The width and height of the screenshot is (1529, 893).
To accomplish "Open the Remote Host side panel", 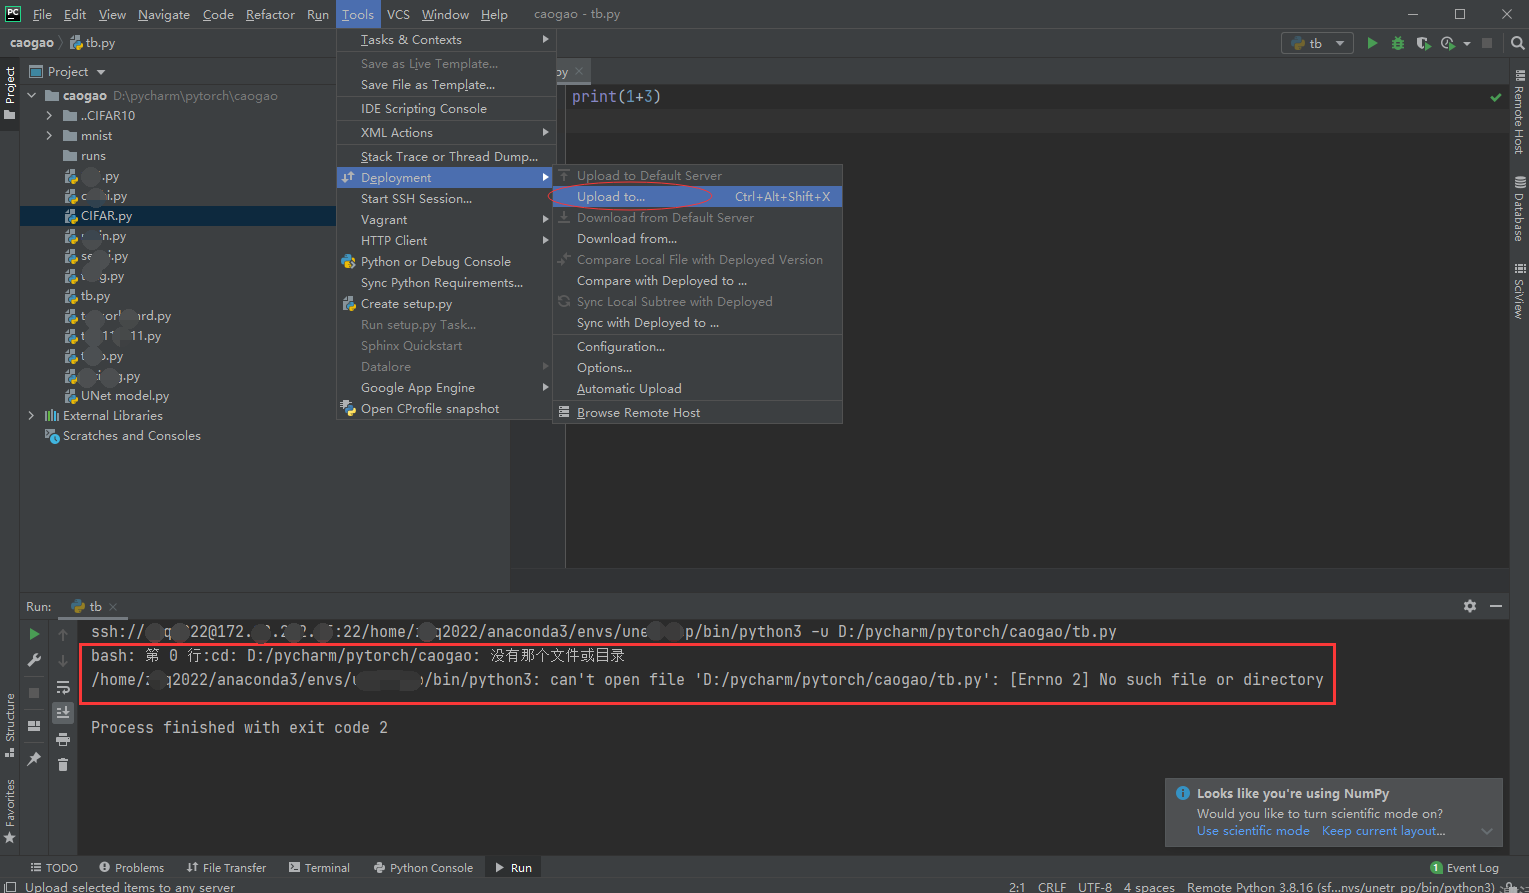I will click(1519, 112).
